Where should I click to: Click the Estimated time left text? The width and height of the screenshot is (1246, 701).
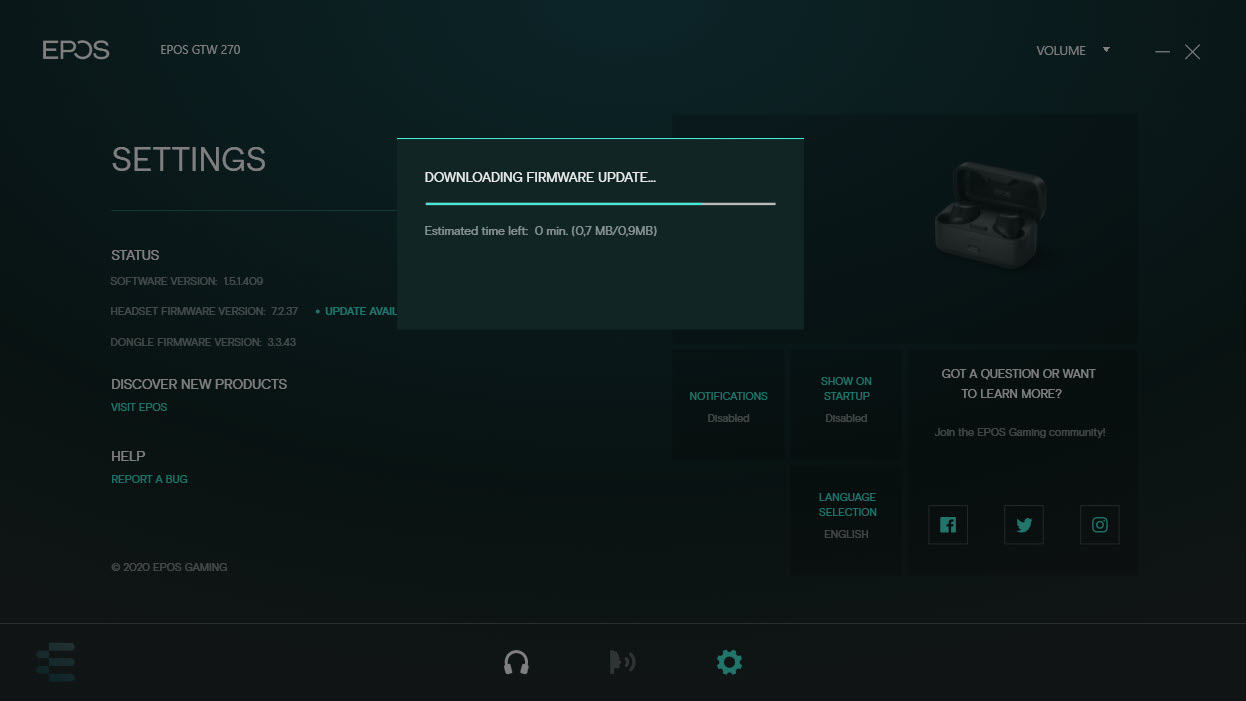[540, 231]
